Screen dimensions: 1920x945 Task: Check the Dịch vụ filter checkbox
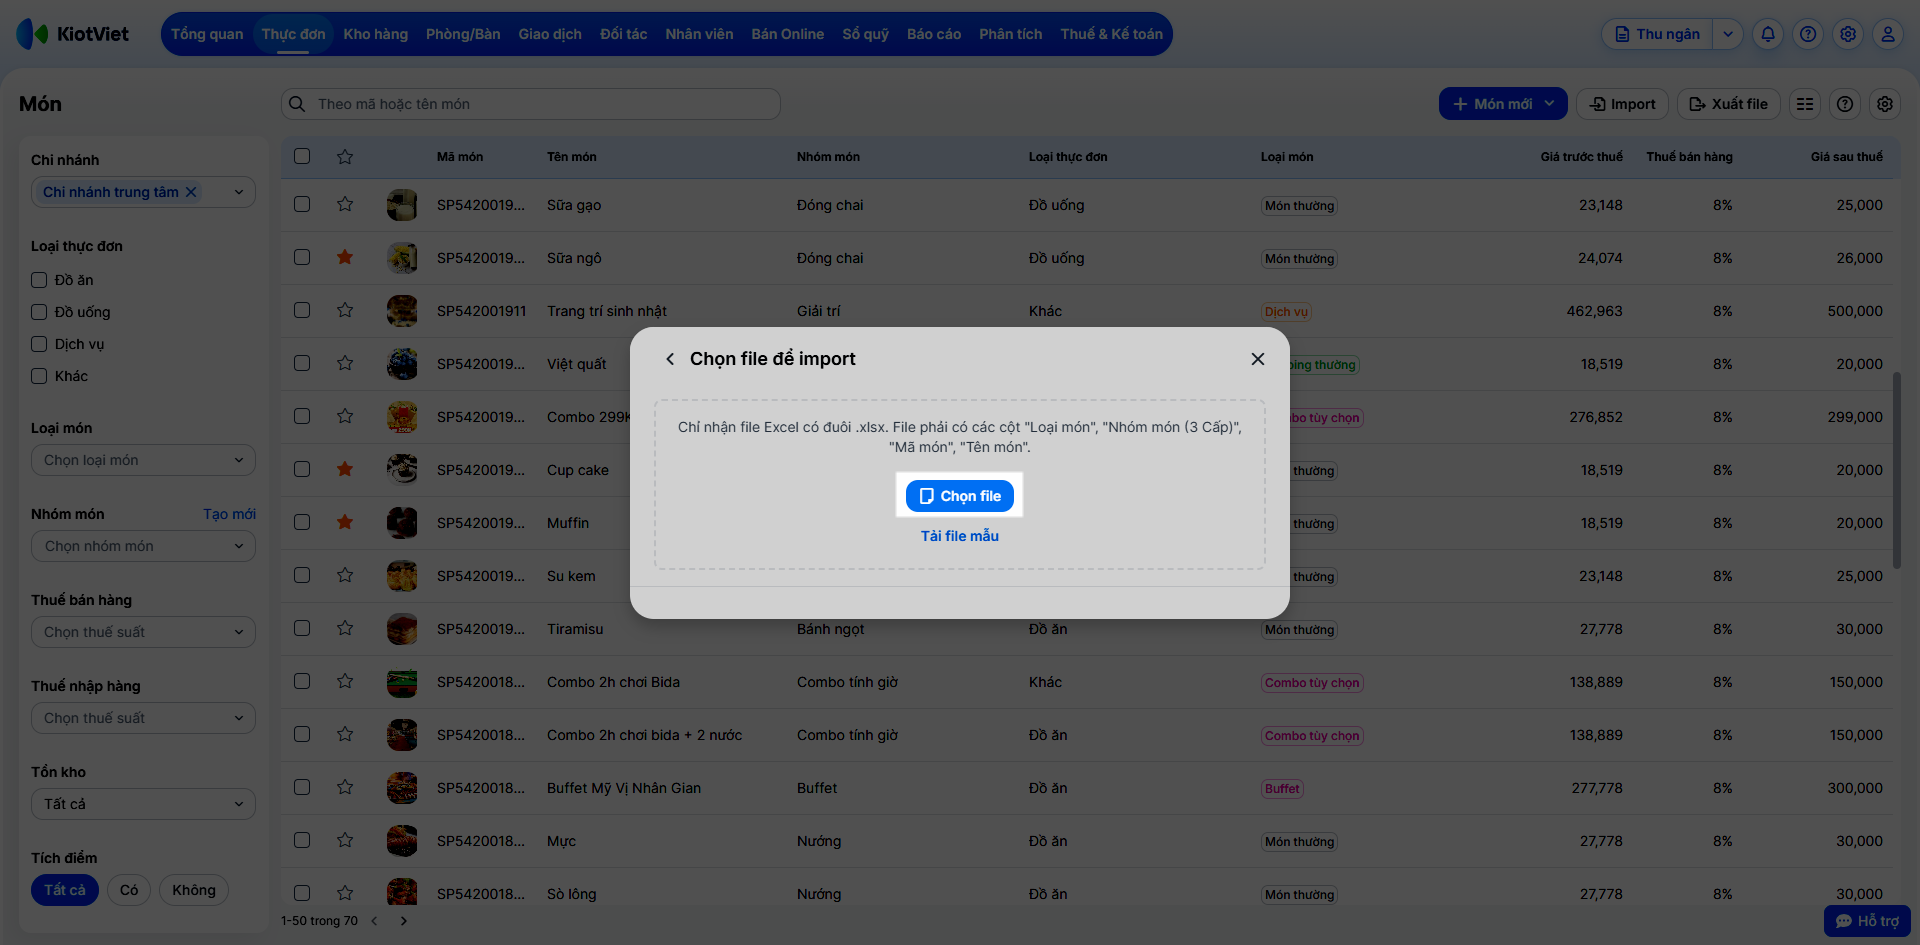click(39, 344)
